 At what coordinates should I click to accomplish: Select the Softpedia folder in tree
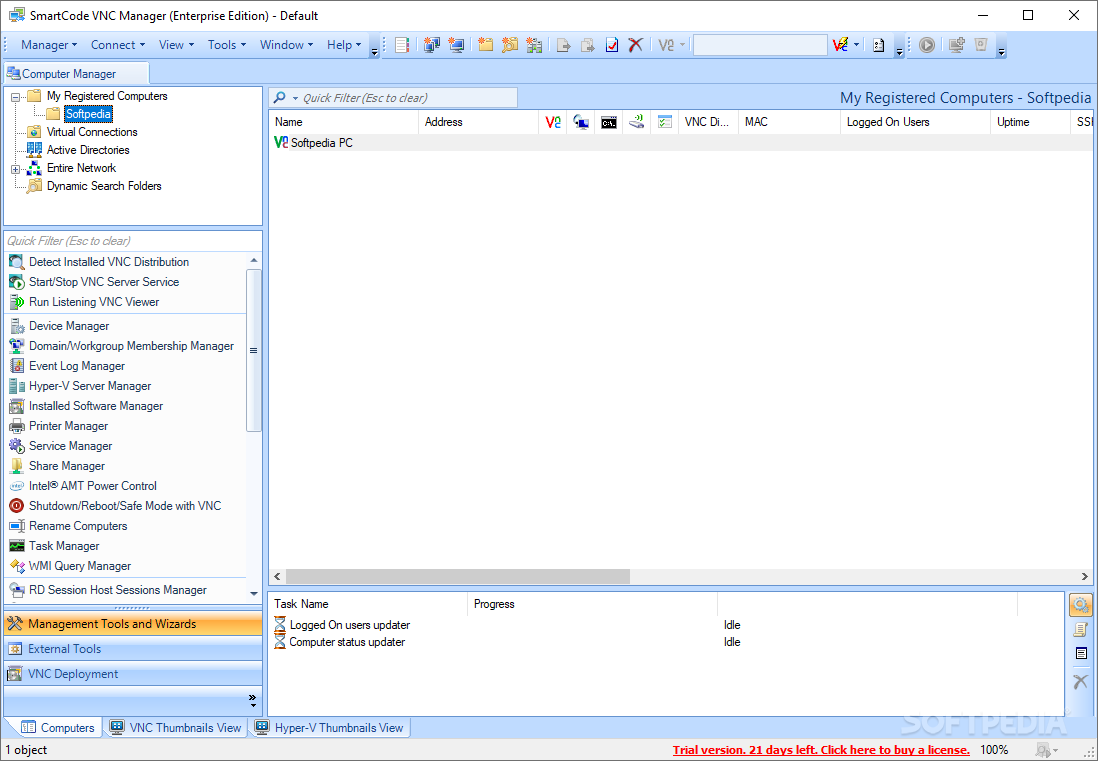(x=88, y=114)
